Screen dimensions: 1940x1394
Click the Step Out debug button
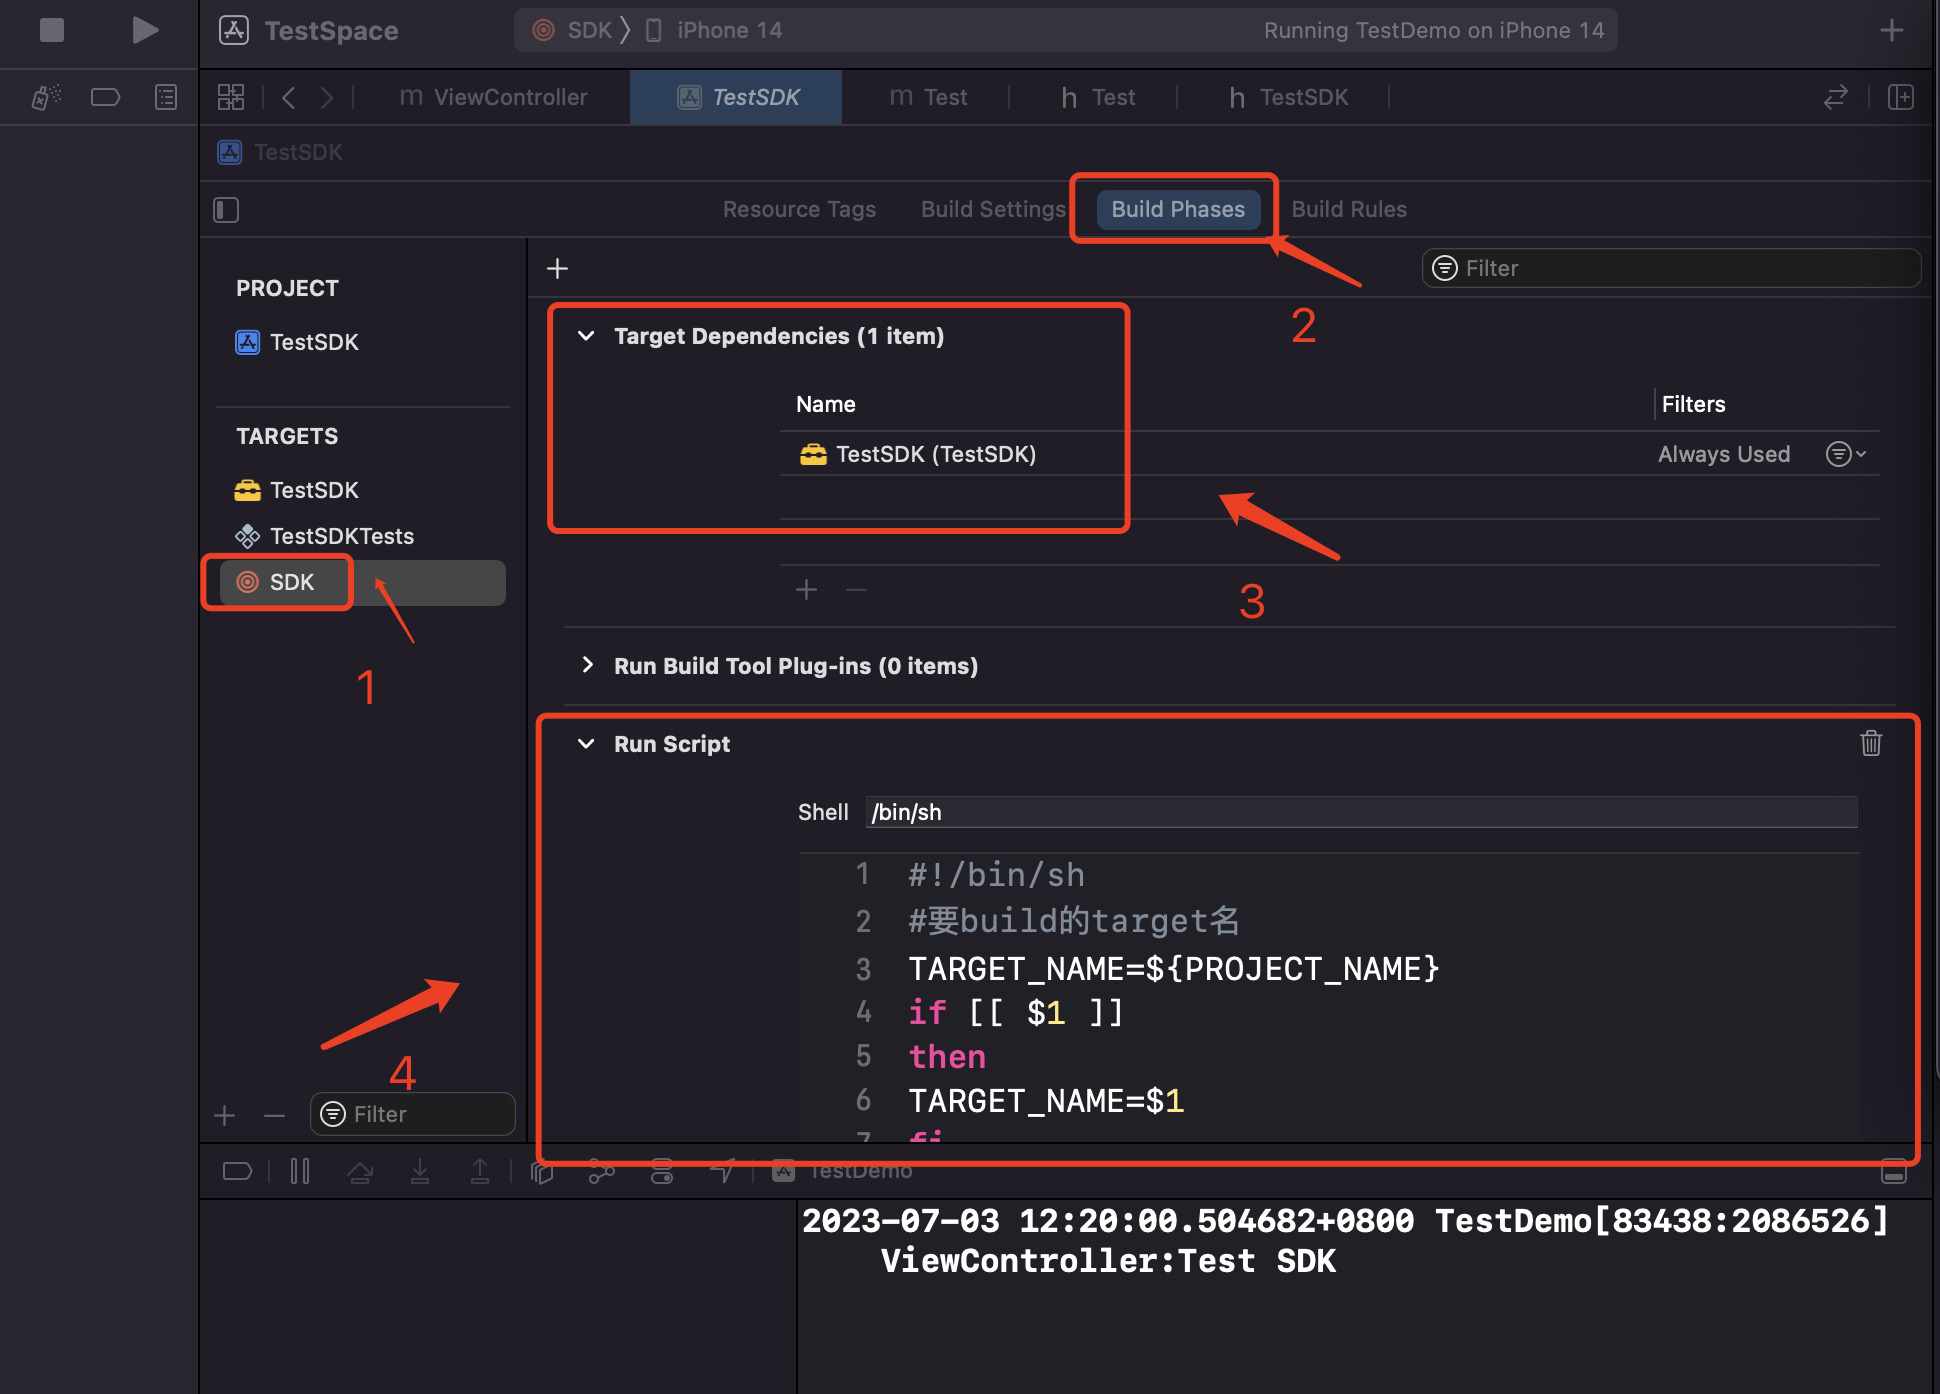480,1171
